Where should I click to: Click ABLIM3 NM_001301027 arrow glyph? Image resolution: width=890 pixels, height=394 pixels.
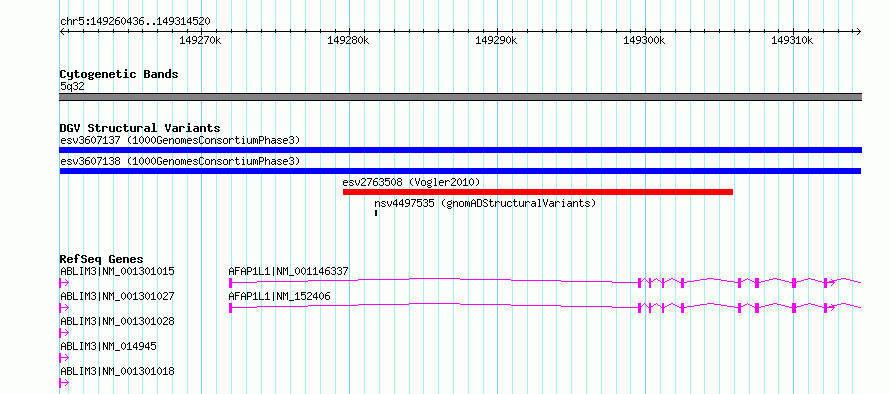click(x=64, y=308)
